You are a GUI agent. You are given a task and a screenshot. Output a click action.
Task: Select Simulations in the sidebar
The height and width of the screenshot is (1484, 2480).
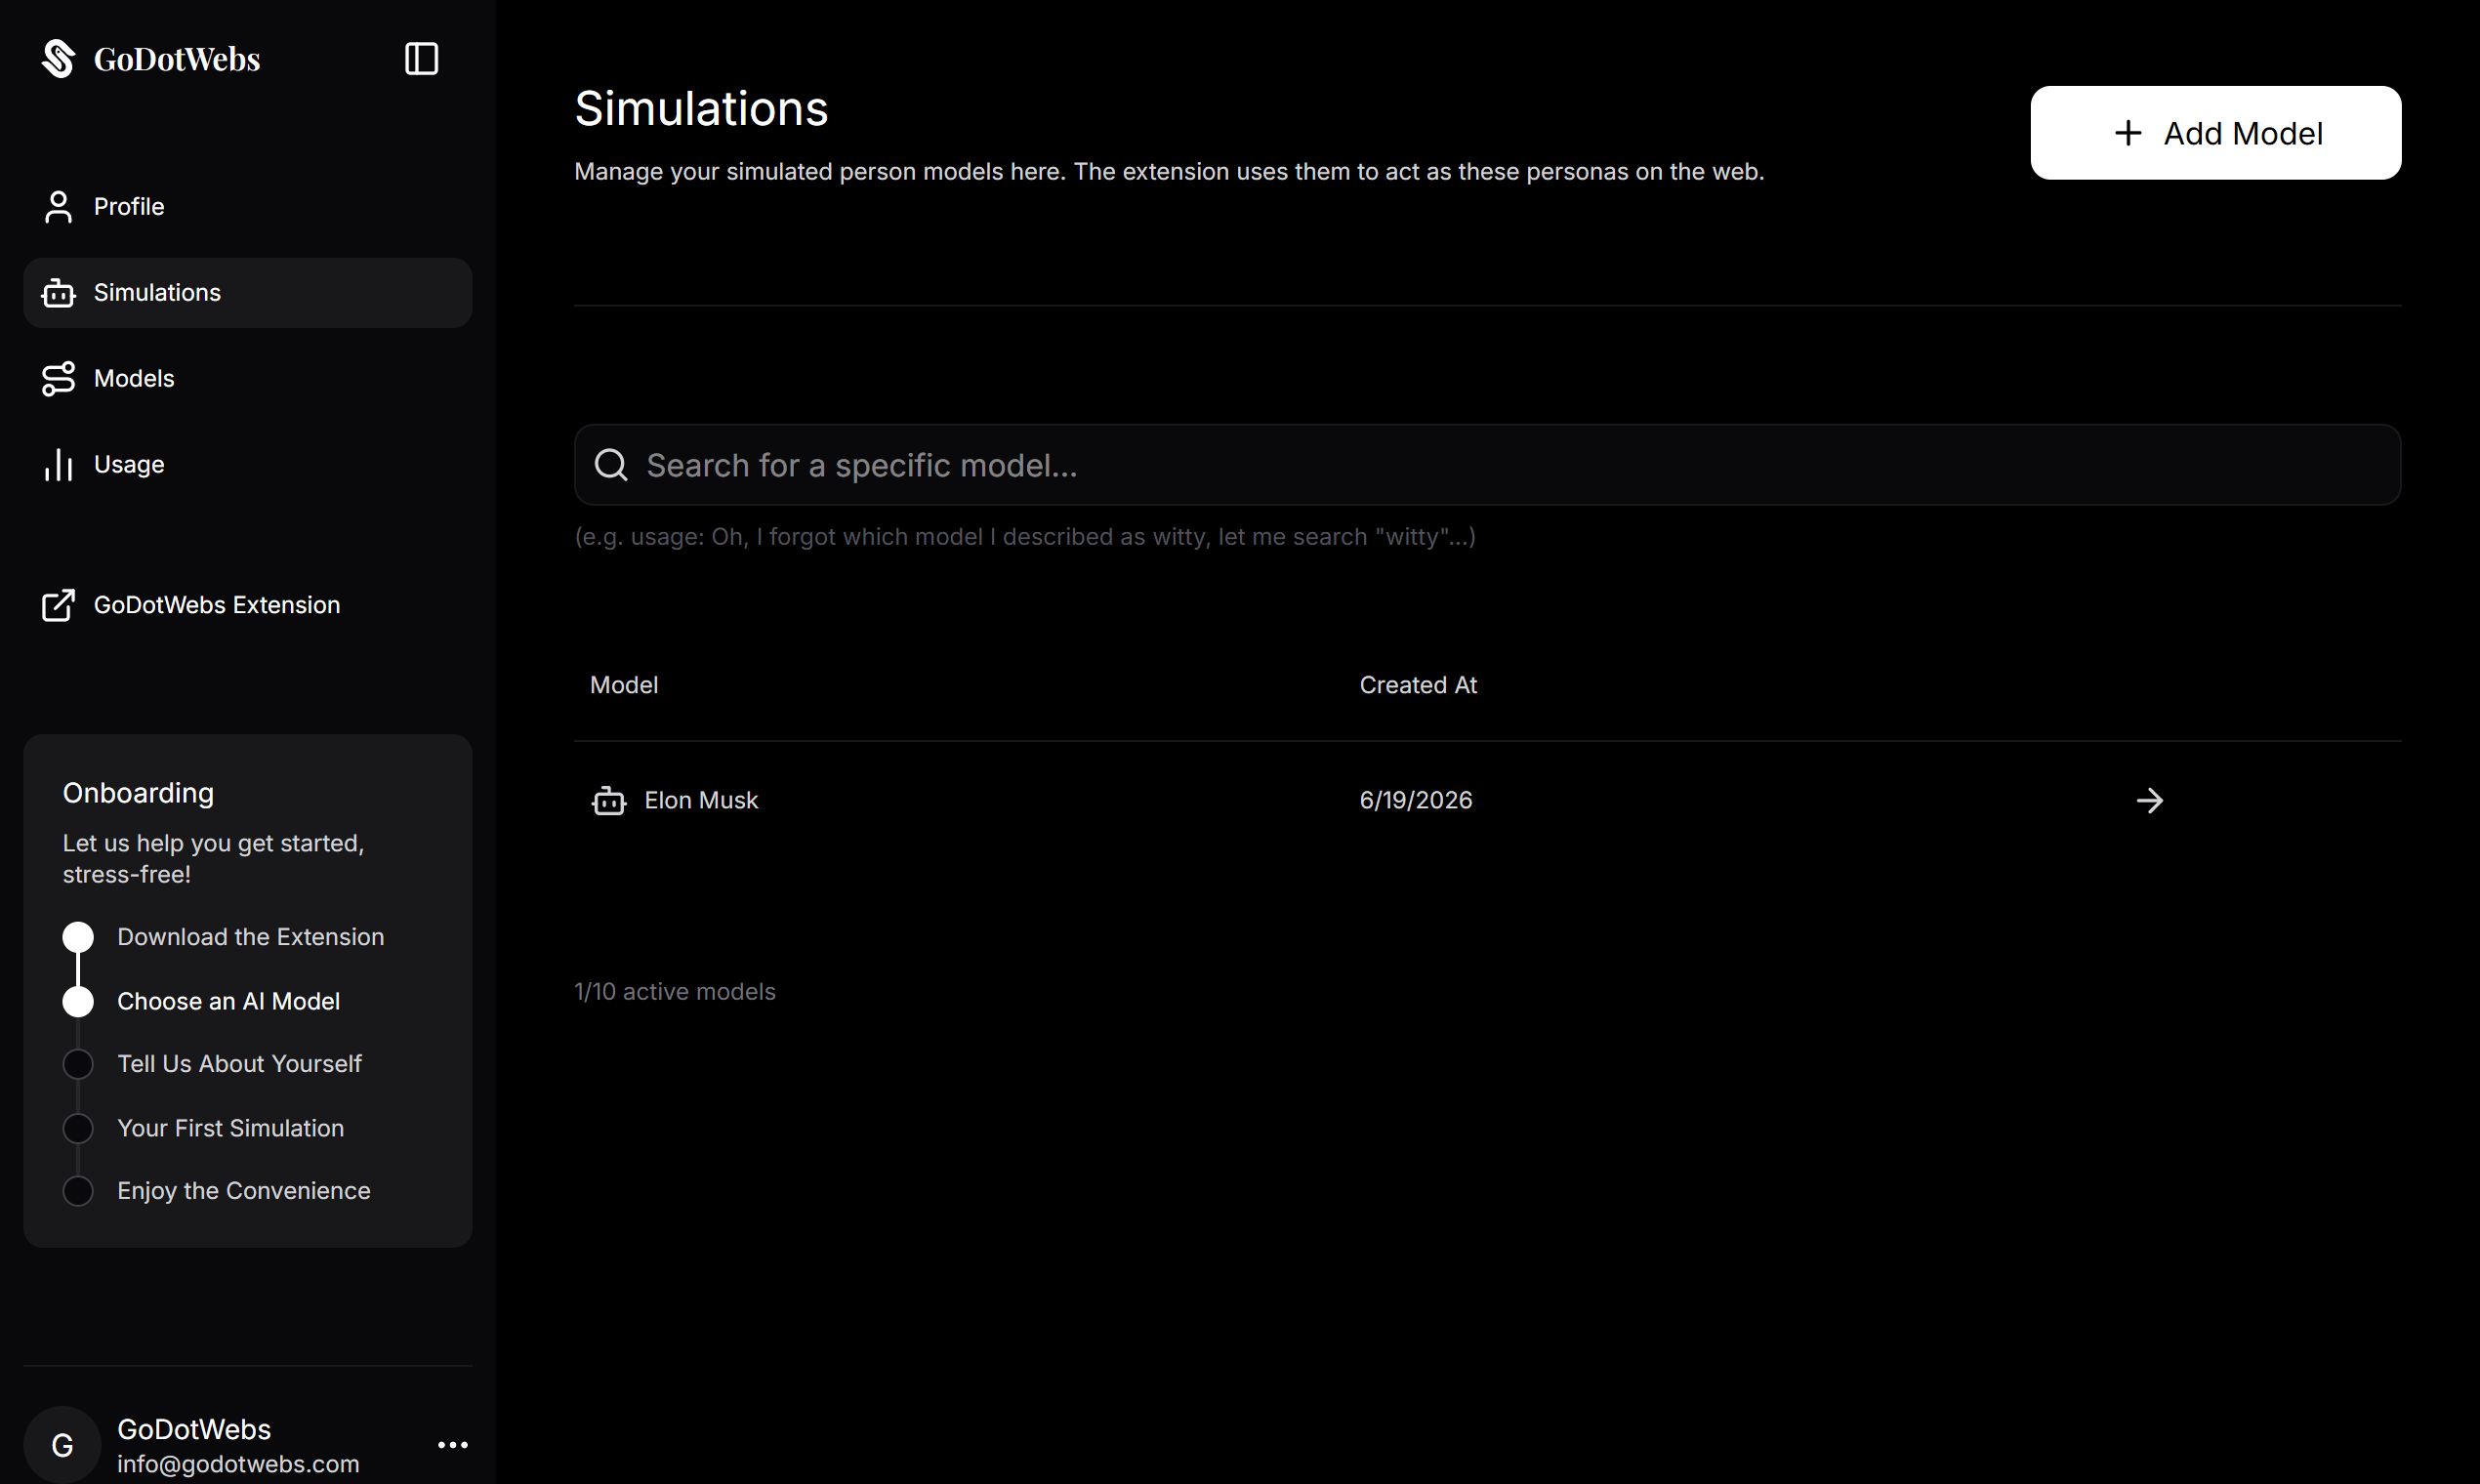(248, 293)
